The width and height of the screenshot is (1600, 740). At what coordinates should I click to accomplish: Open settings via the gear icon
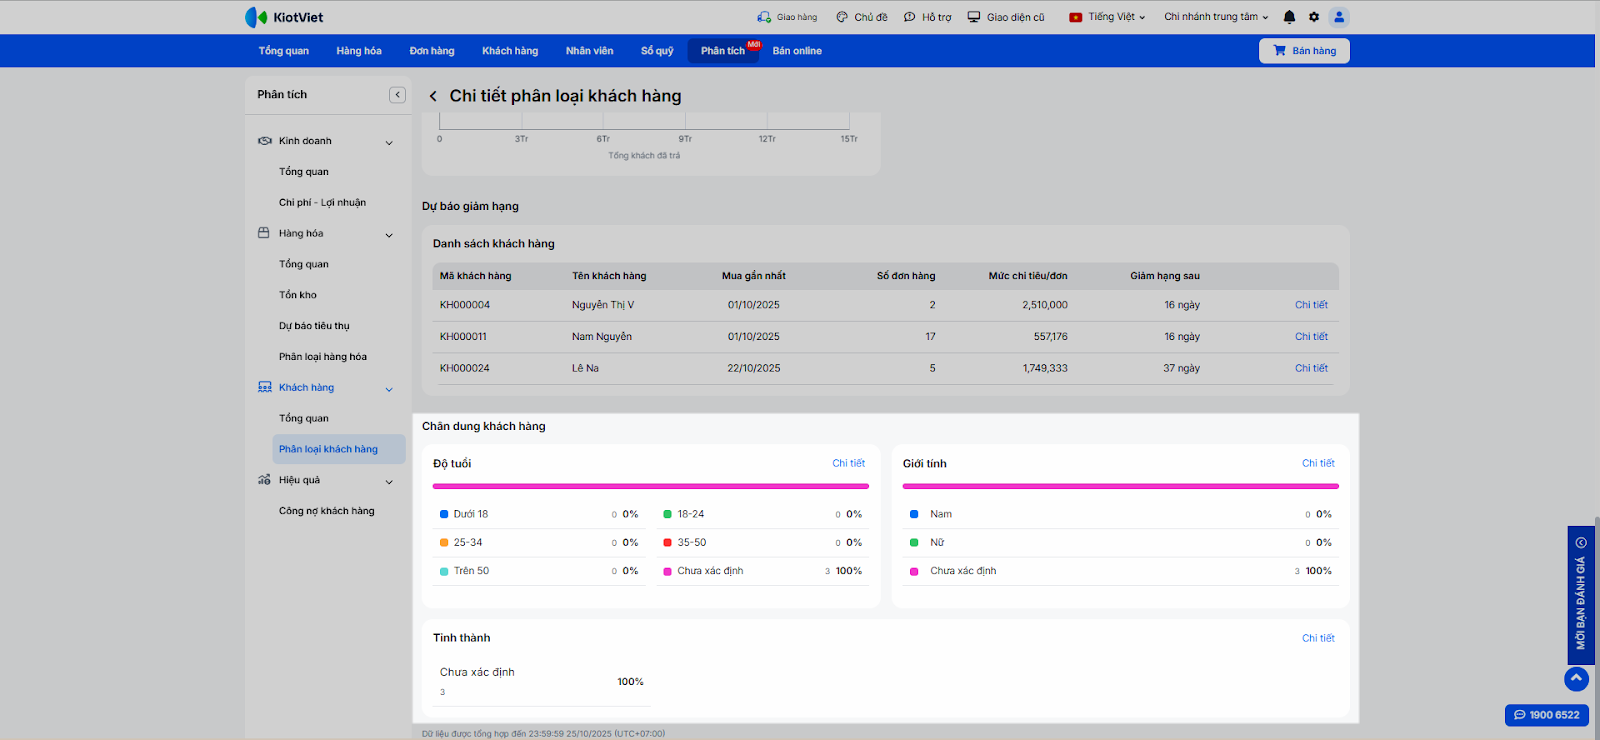(x=1314, y=17)
